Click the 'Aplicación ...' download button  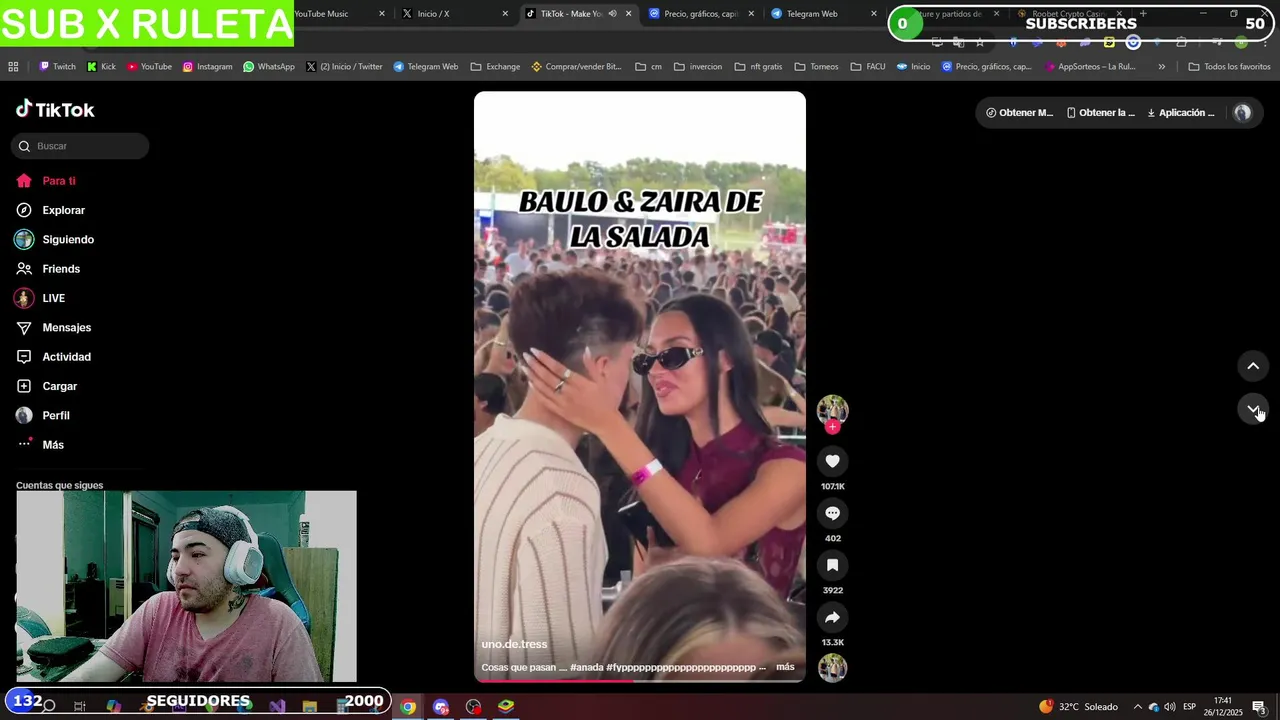click(1181, 113)
